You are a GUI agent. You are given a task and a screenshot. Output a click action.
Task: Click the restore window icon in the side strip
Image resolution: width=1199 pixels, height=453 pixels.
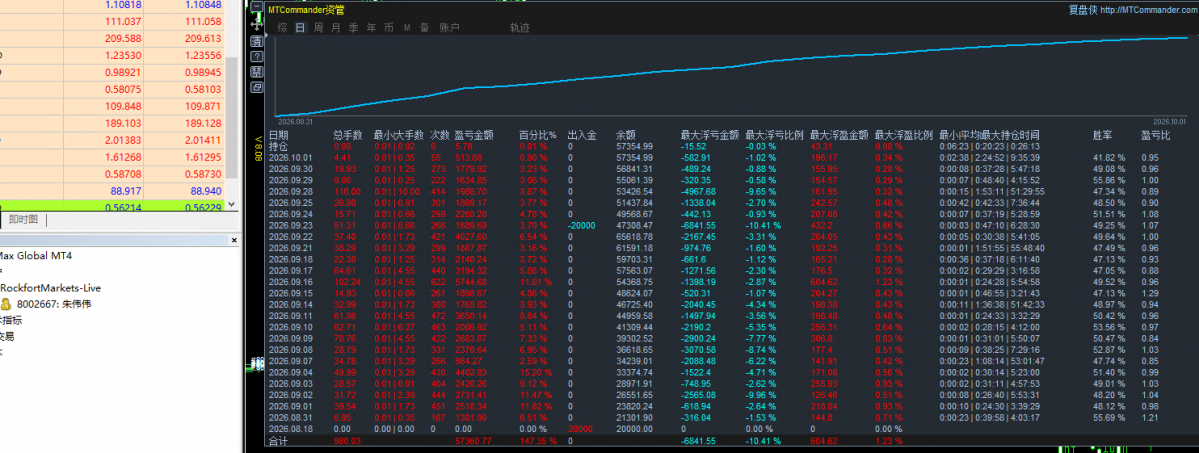coord(257,88)
